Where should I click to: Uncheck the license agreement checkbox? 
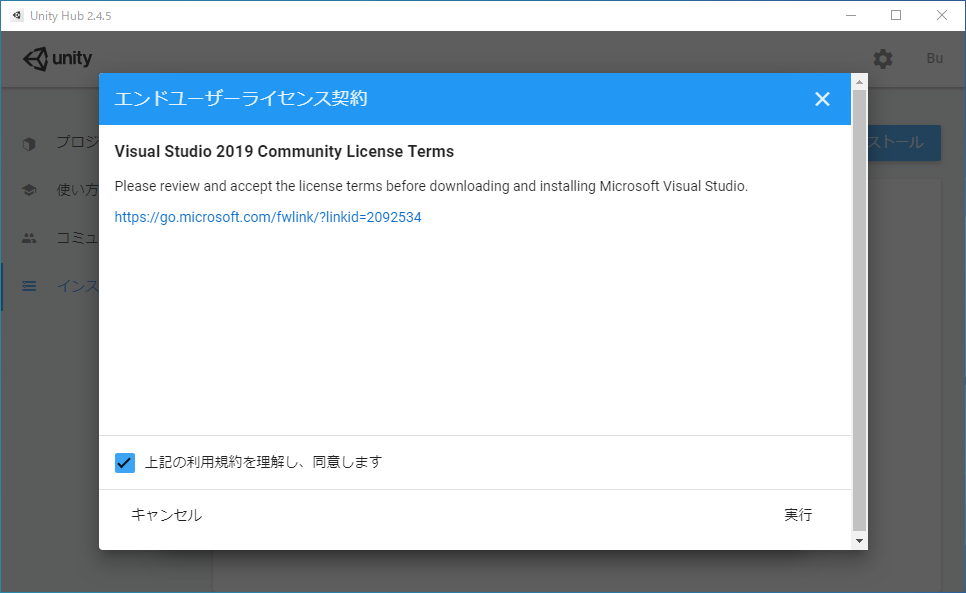tap(125, 462)
